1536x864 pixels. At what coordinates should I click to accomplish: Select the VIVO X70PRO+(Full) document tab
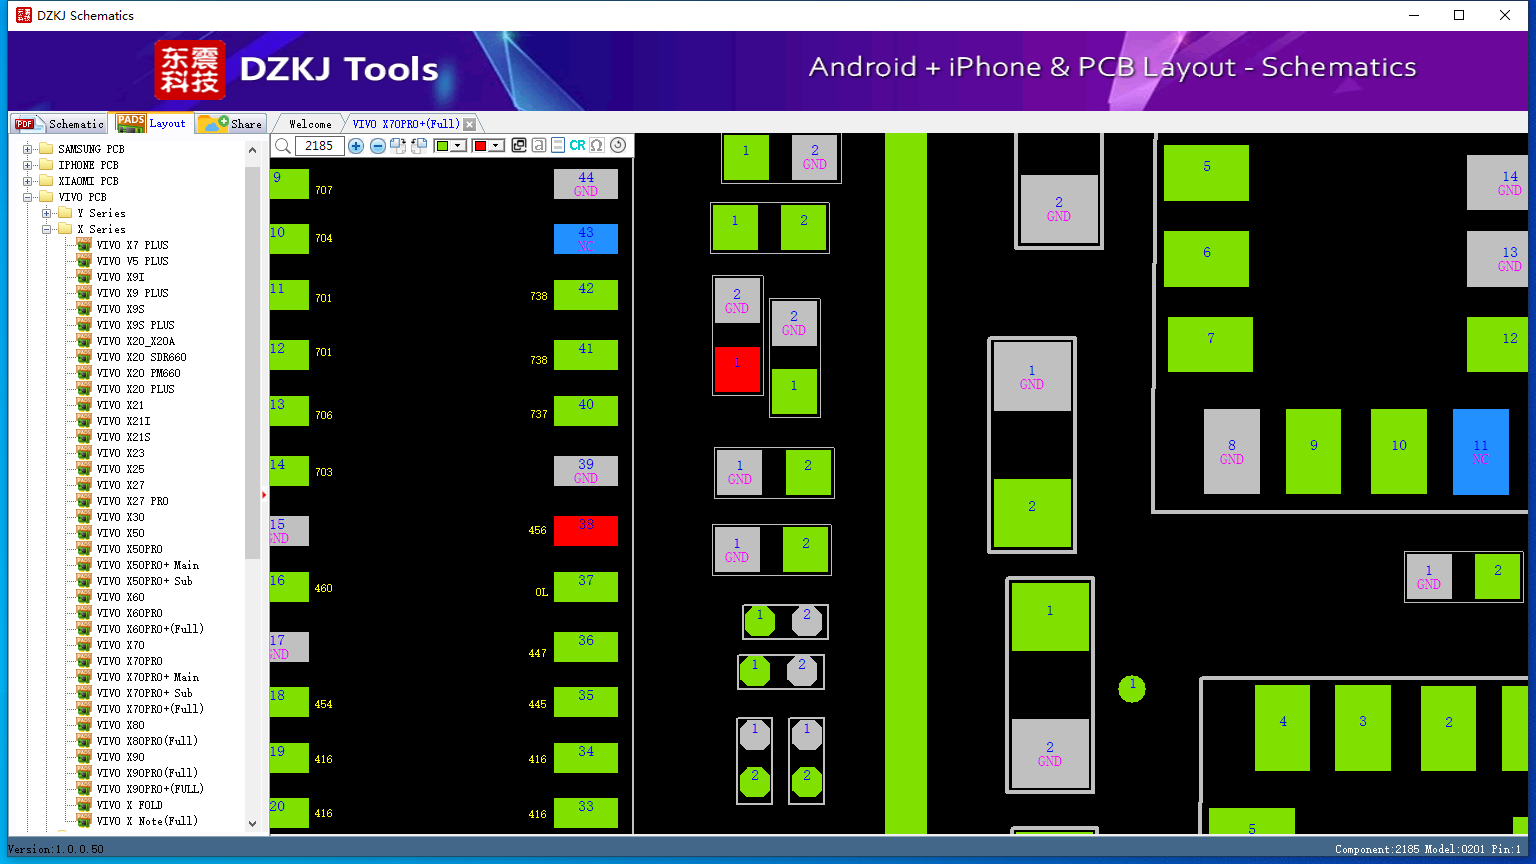pyautogui.click(x=406, y=124)
